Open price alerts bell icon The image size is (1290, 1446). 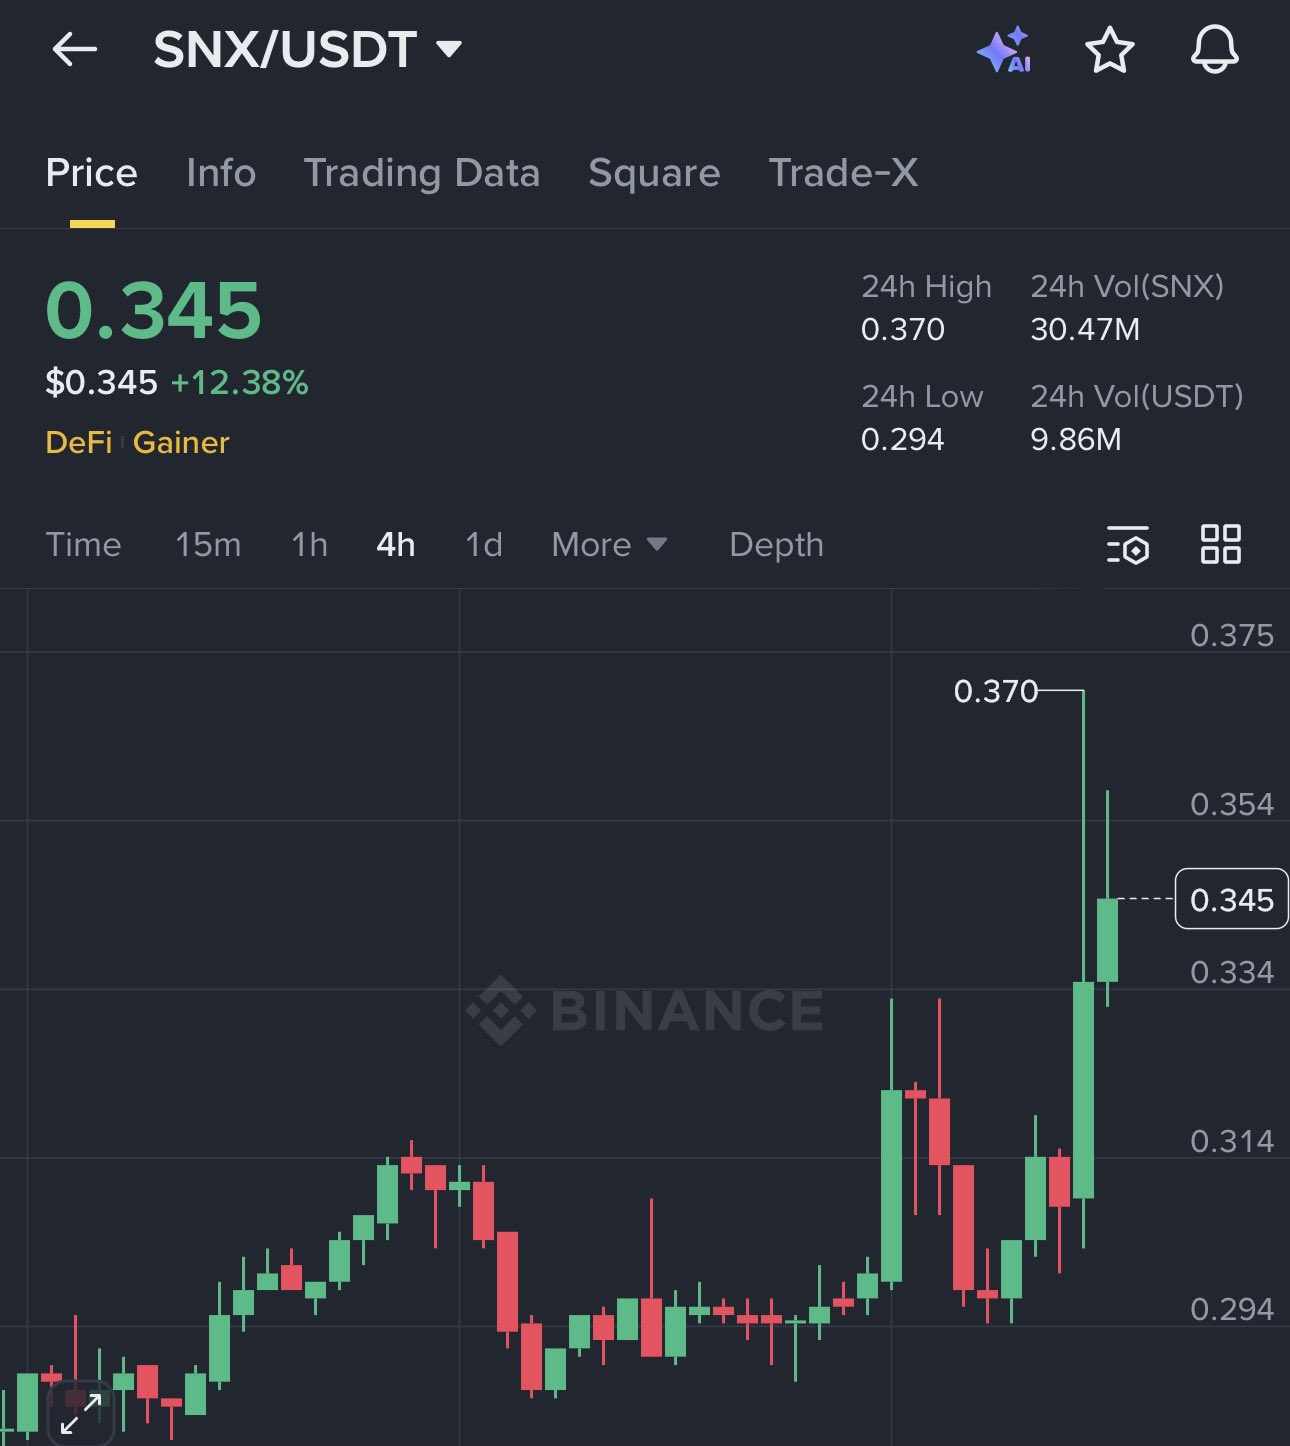pos(1214,50)
